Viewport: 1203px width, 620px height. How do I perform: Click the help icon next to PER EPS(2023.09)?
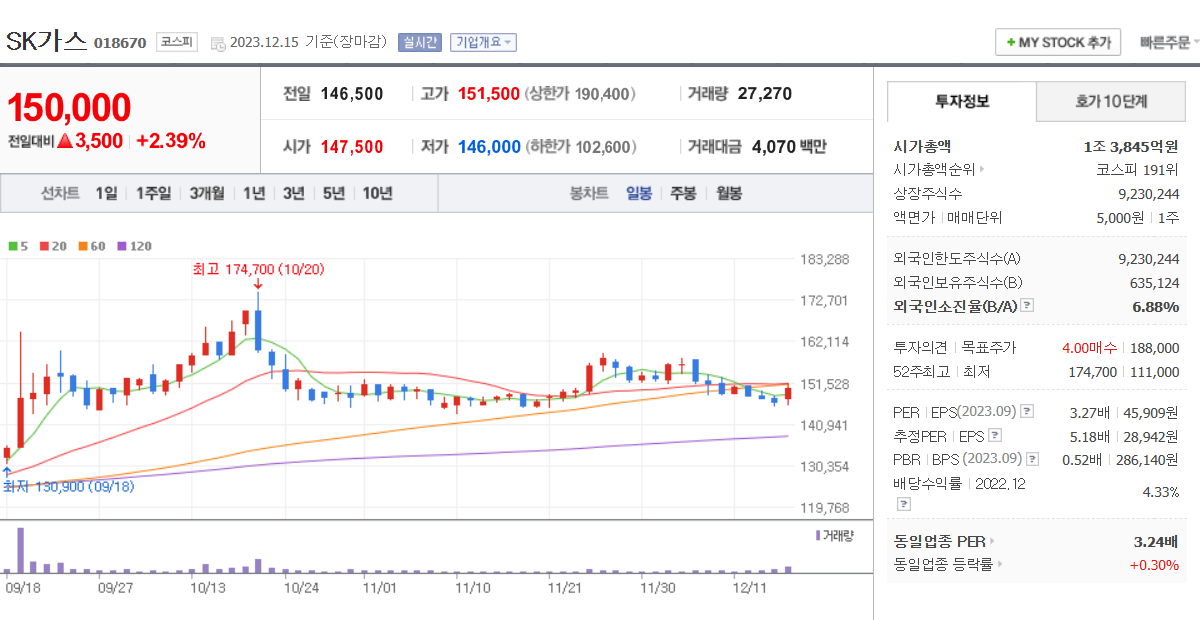(x=1027, y=412)
